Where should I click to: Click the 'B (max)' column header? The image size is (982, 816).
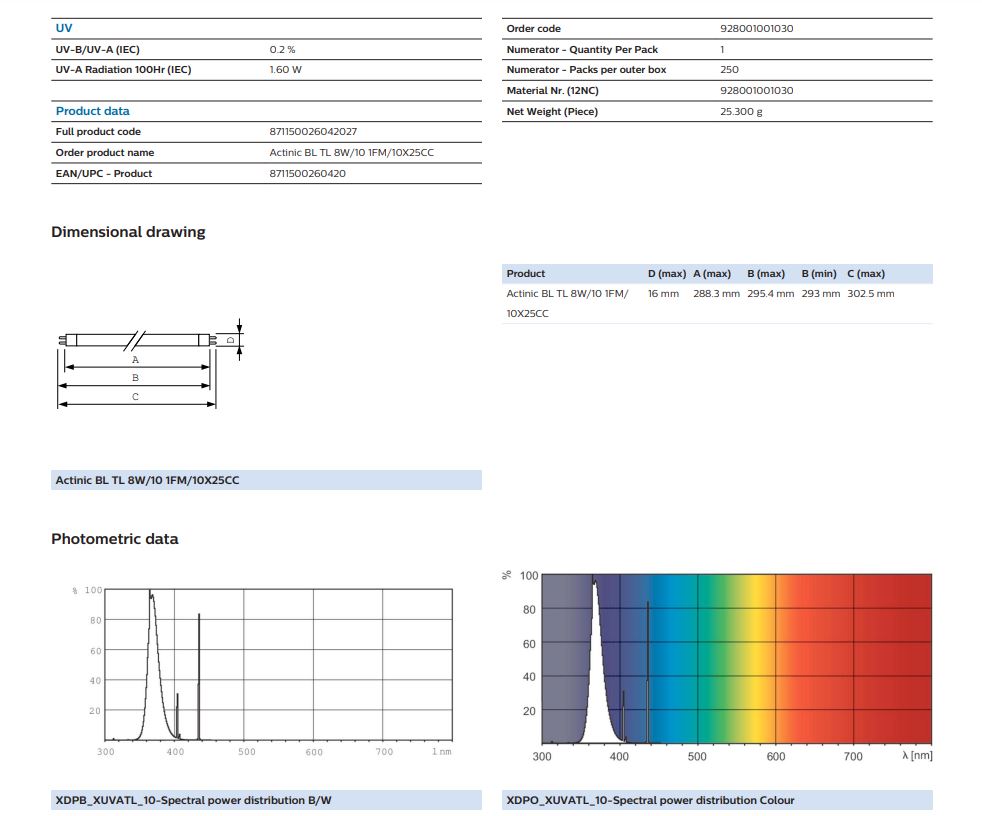(x=766, y=274)
